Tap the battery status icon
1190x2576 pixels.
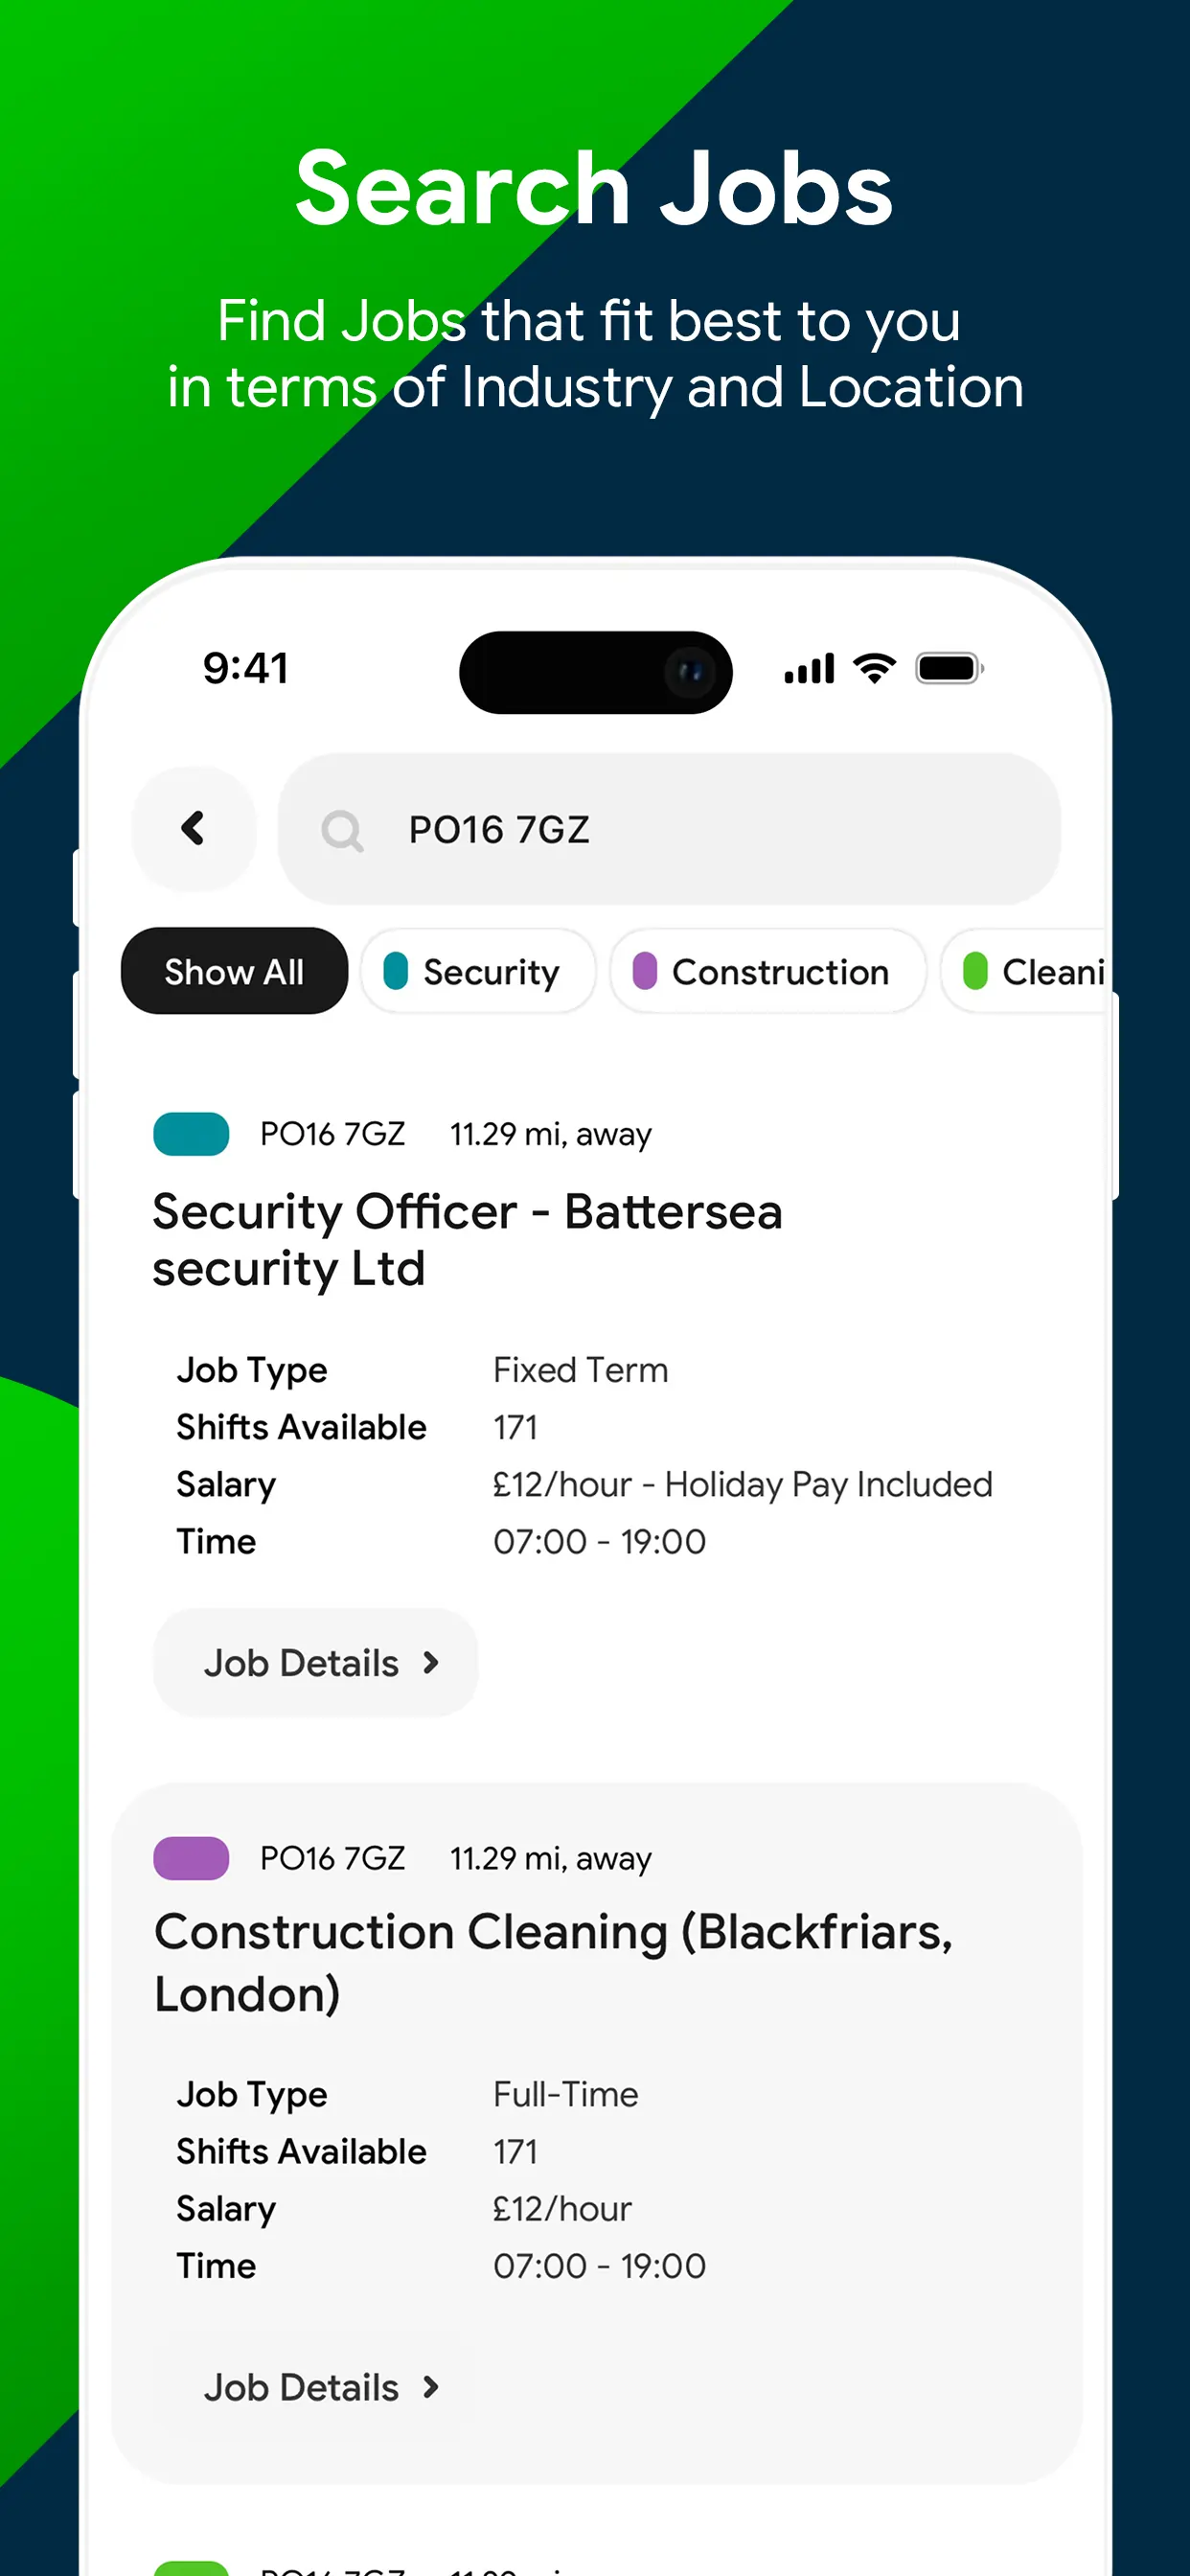pos(949,668)
